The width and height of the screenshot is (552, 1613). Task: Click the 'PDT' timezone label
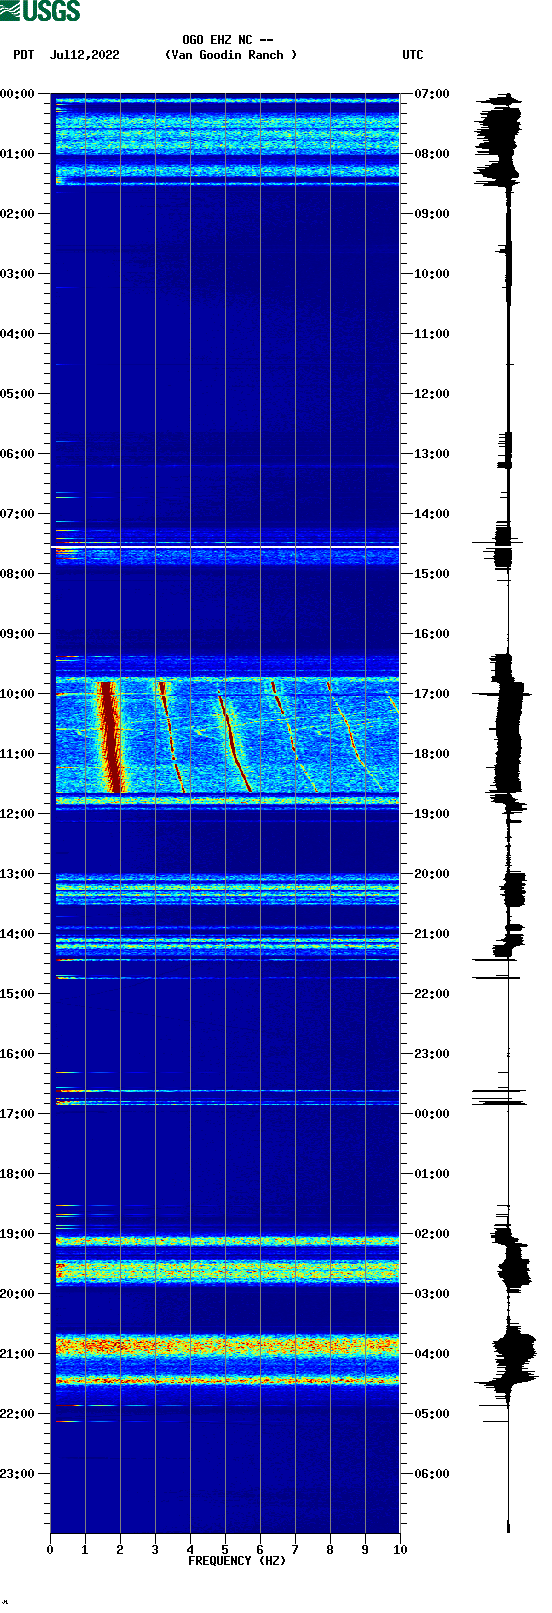[24, 55]
